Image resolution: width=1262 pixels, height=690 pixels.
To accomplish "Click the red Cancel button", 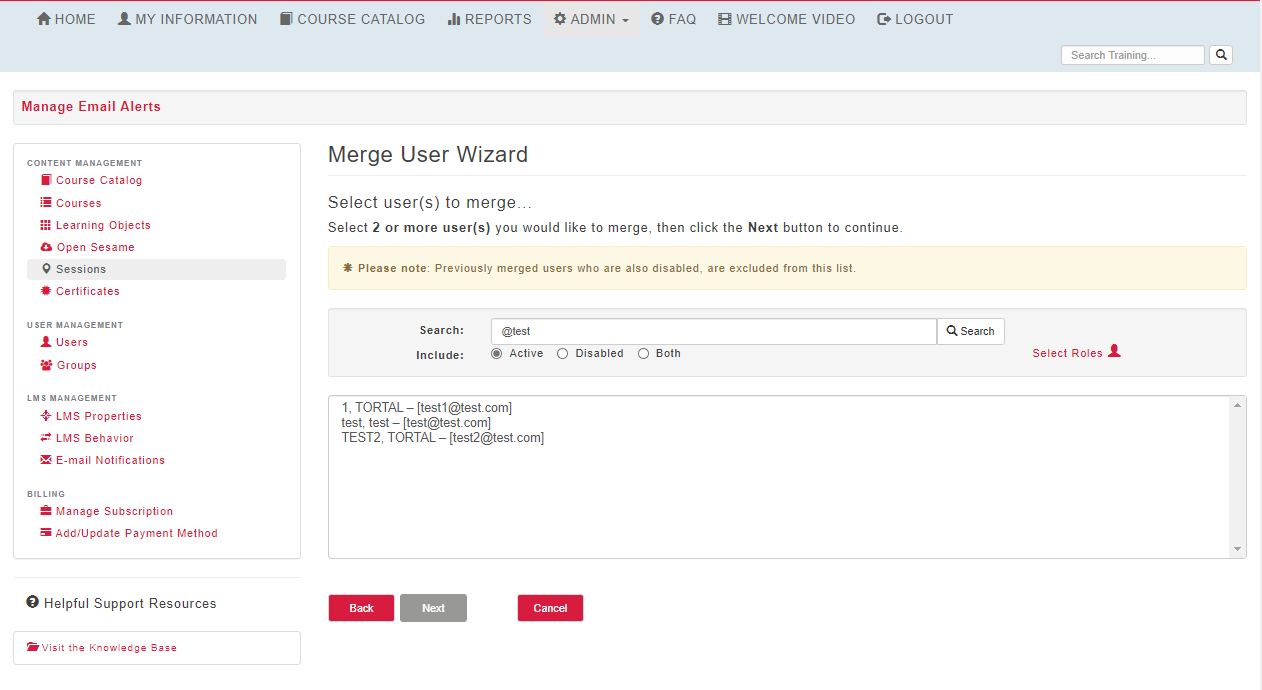I will (550, 608).
